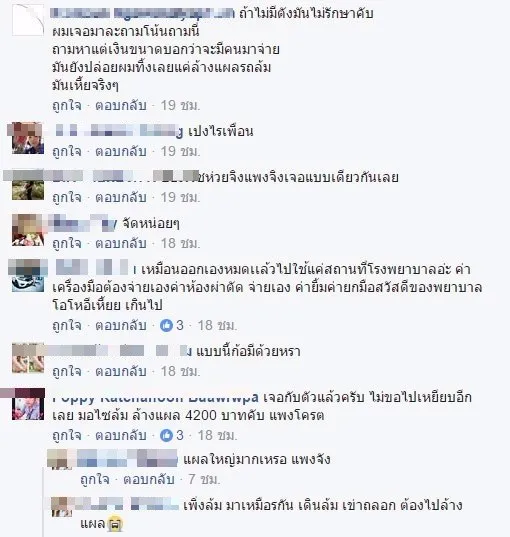Click the 7 ชม. timestamp on the reply

204,479
